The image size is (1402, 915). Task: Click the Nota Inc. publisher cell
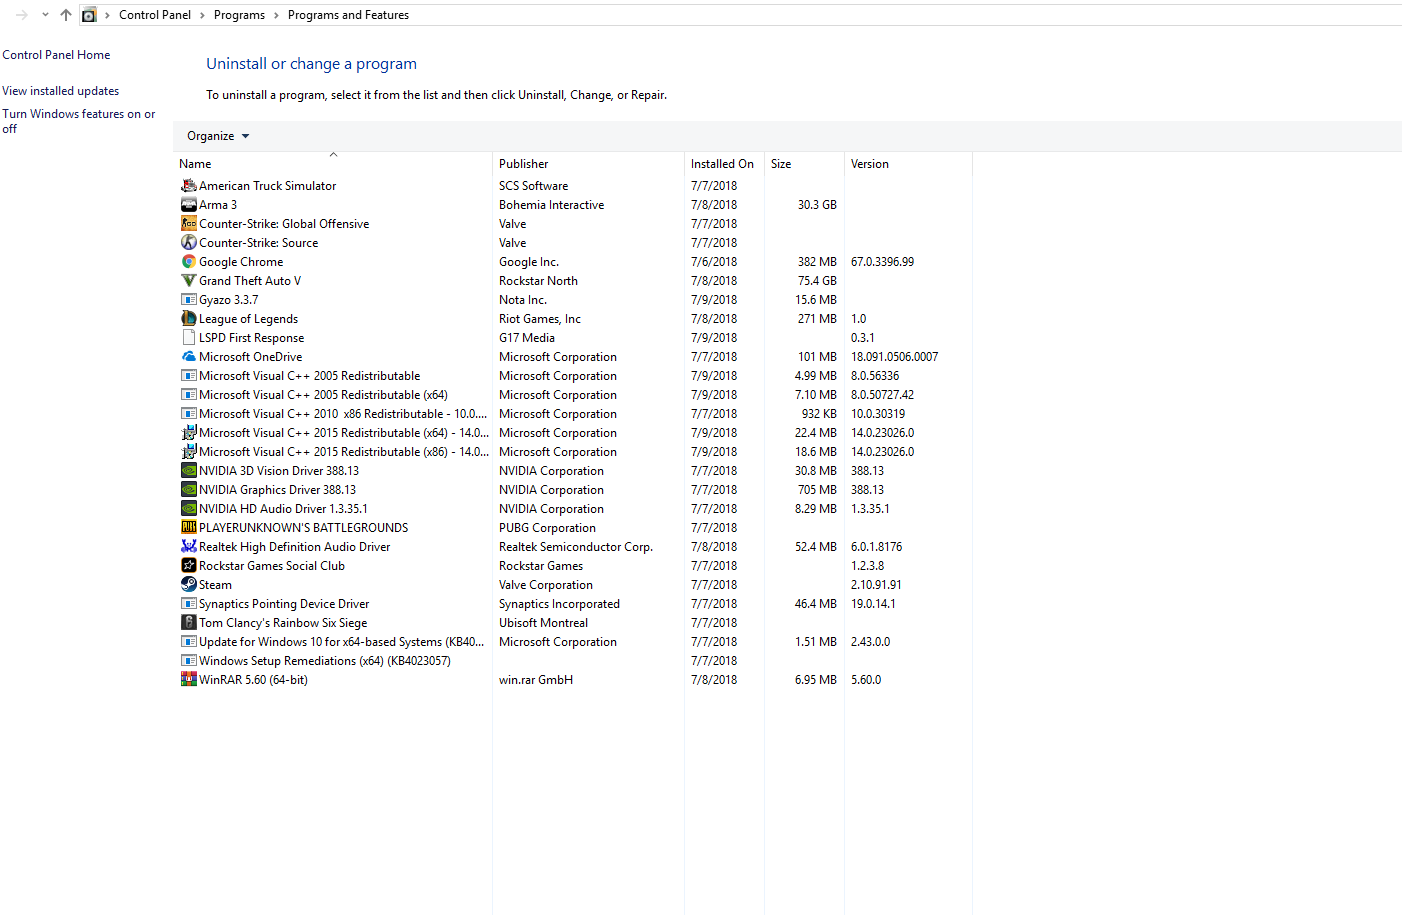[x=523, y=300]
